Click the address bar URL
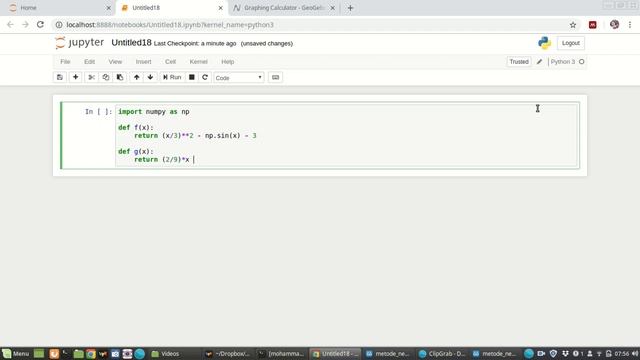640x360 pixels. [x=170, y=25]
